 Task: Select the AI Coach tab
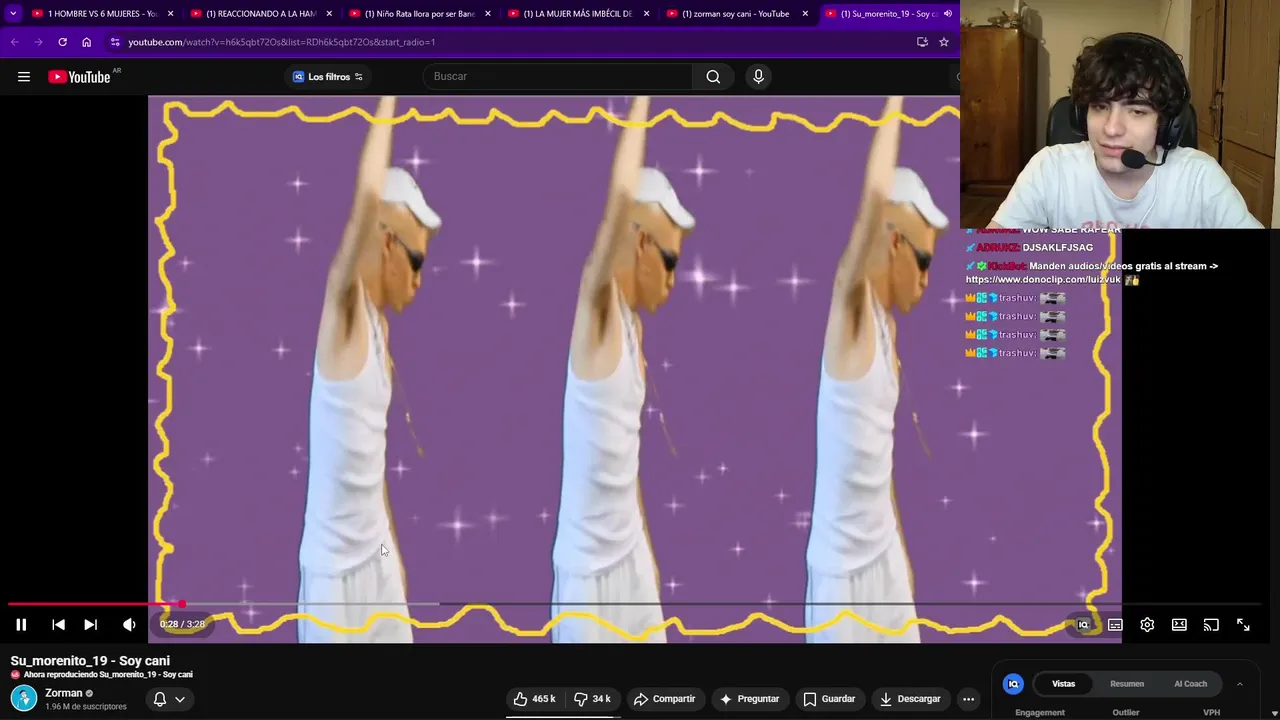pos(1190,684)
